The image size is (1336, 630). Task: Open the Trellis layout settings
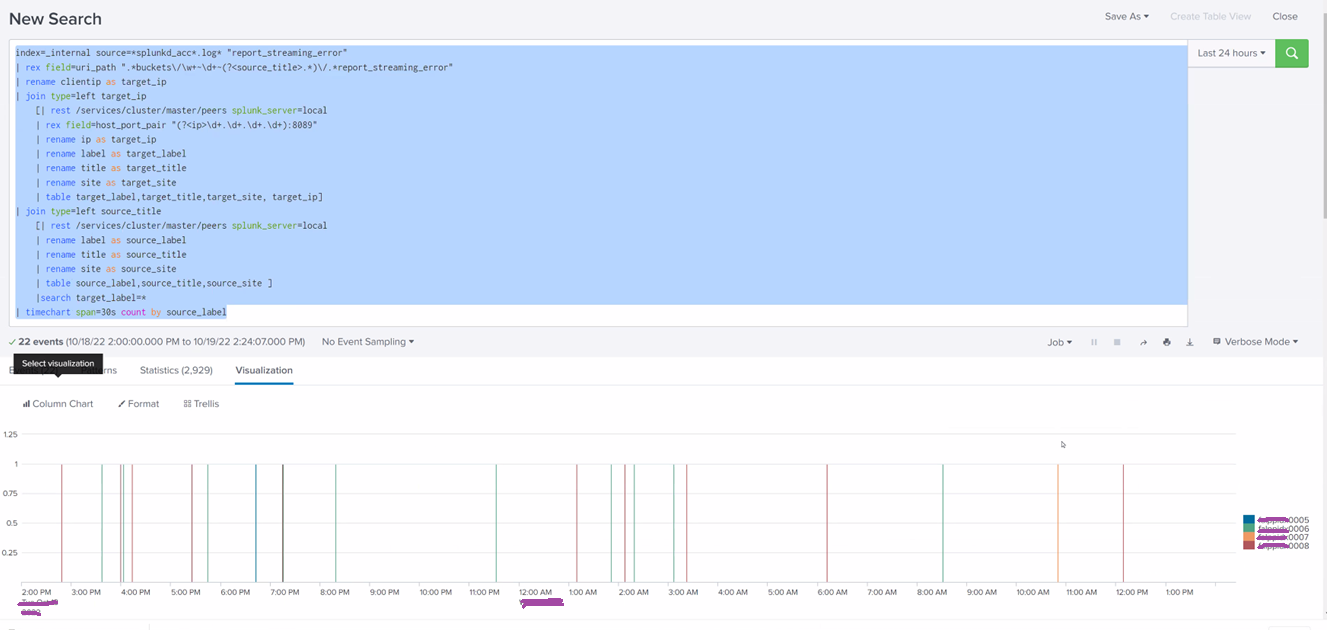coord(201,404)
